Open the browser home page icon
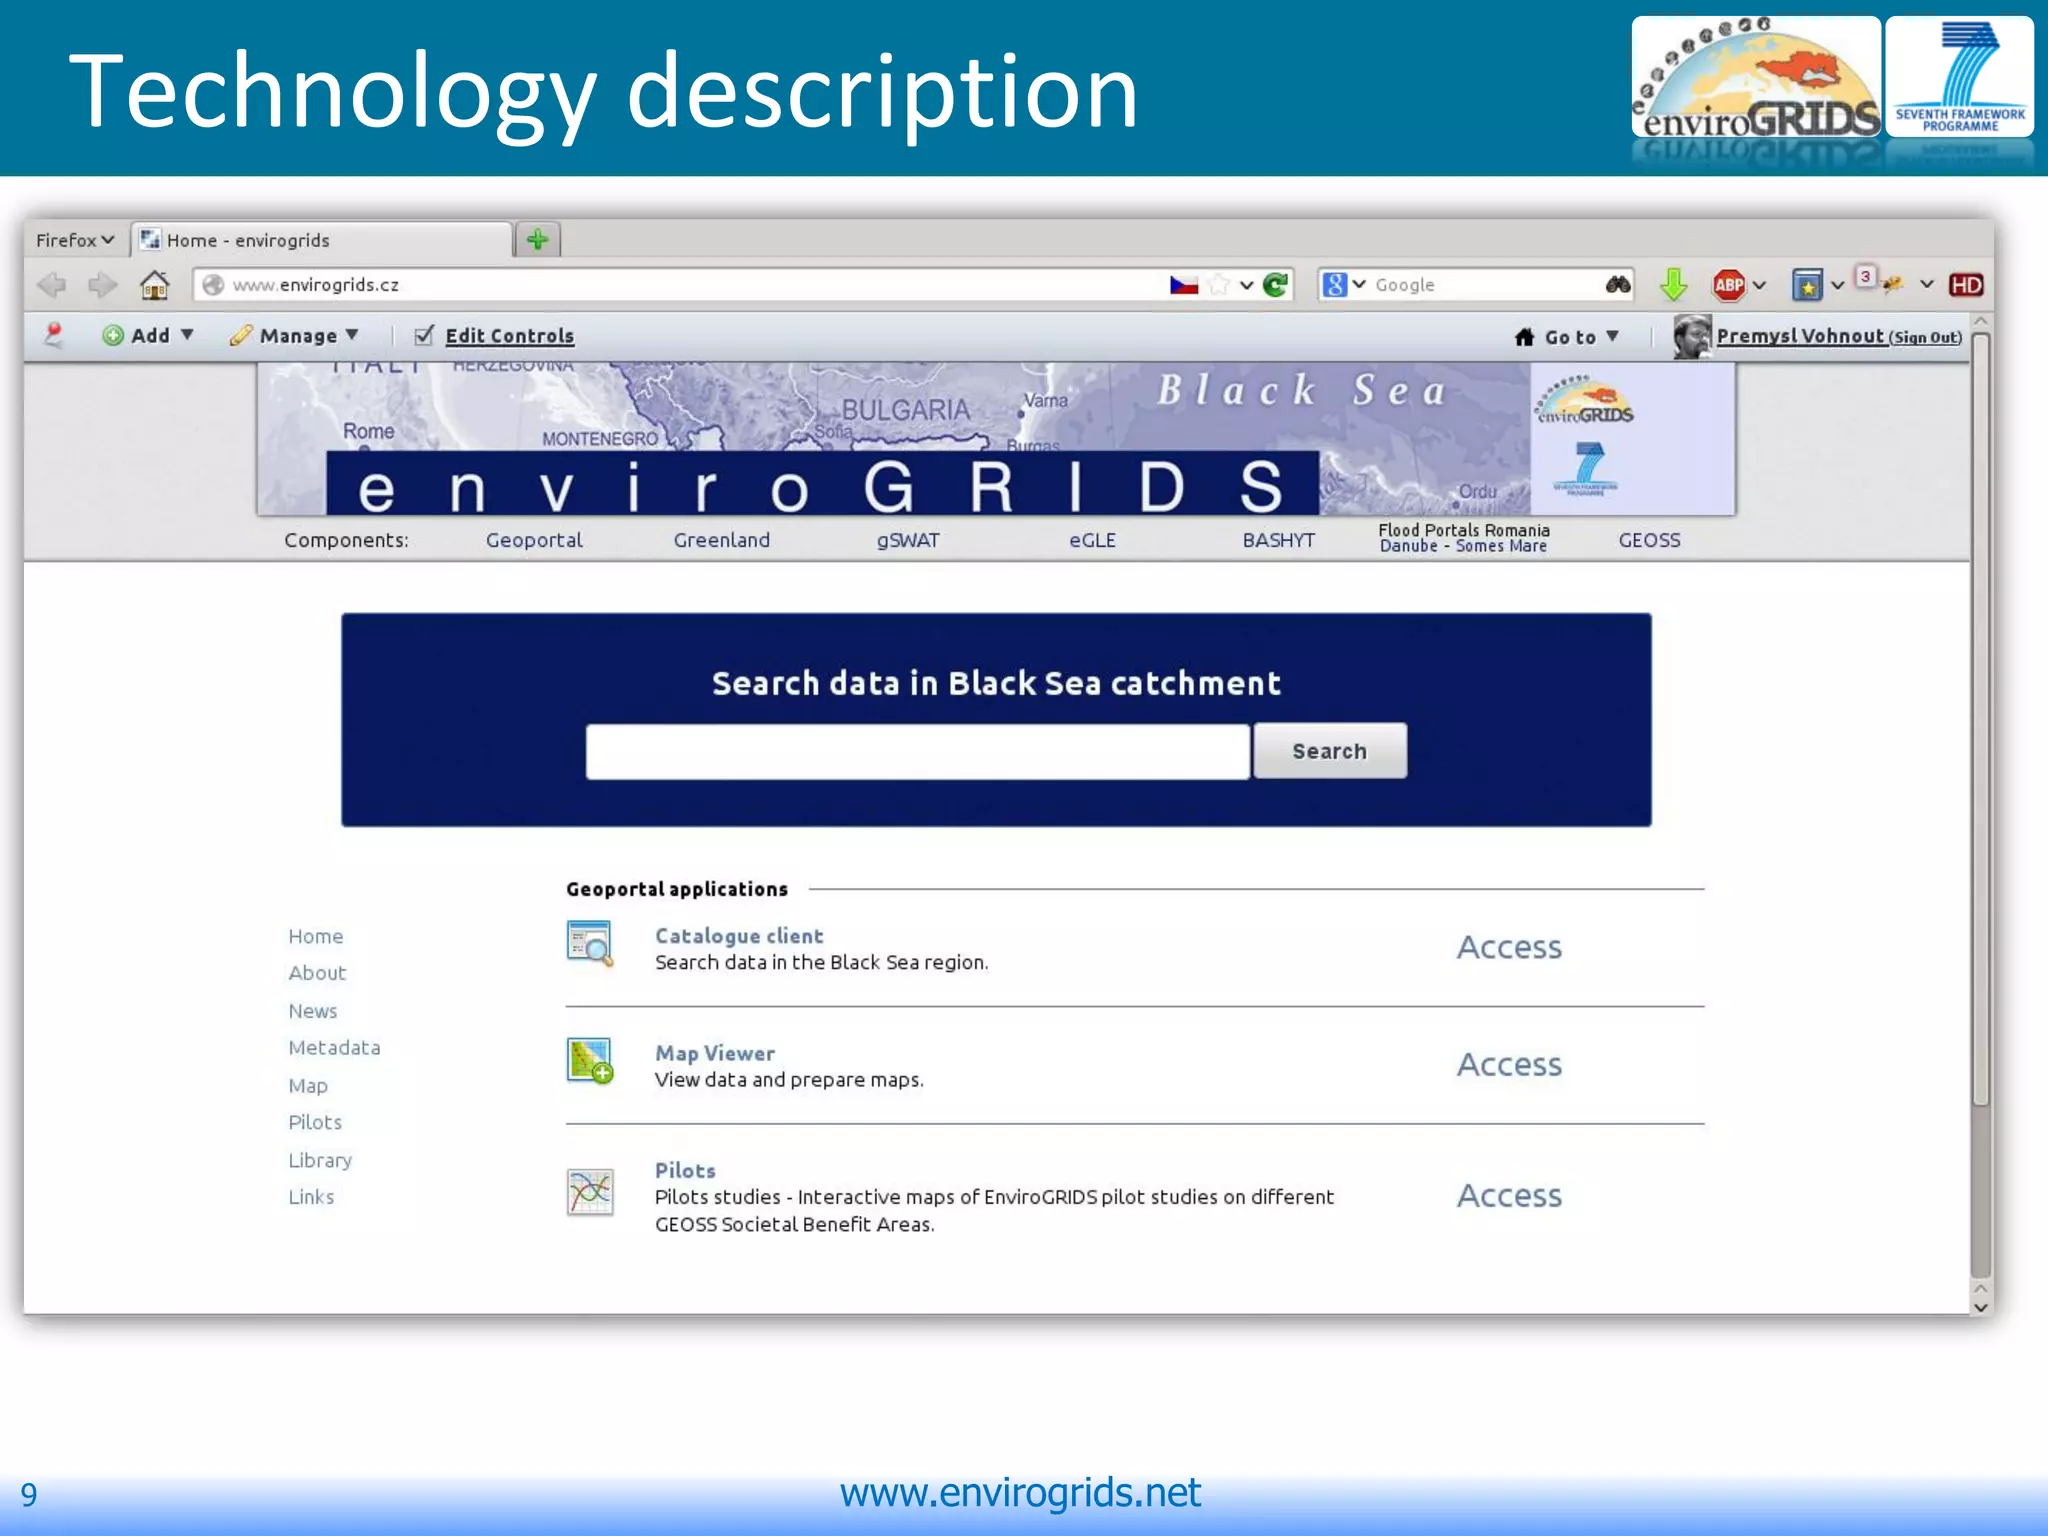The width and height of the screenshot is (2048, 1536). [x=154, y=285]
